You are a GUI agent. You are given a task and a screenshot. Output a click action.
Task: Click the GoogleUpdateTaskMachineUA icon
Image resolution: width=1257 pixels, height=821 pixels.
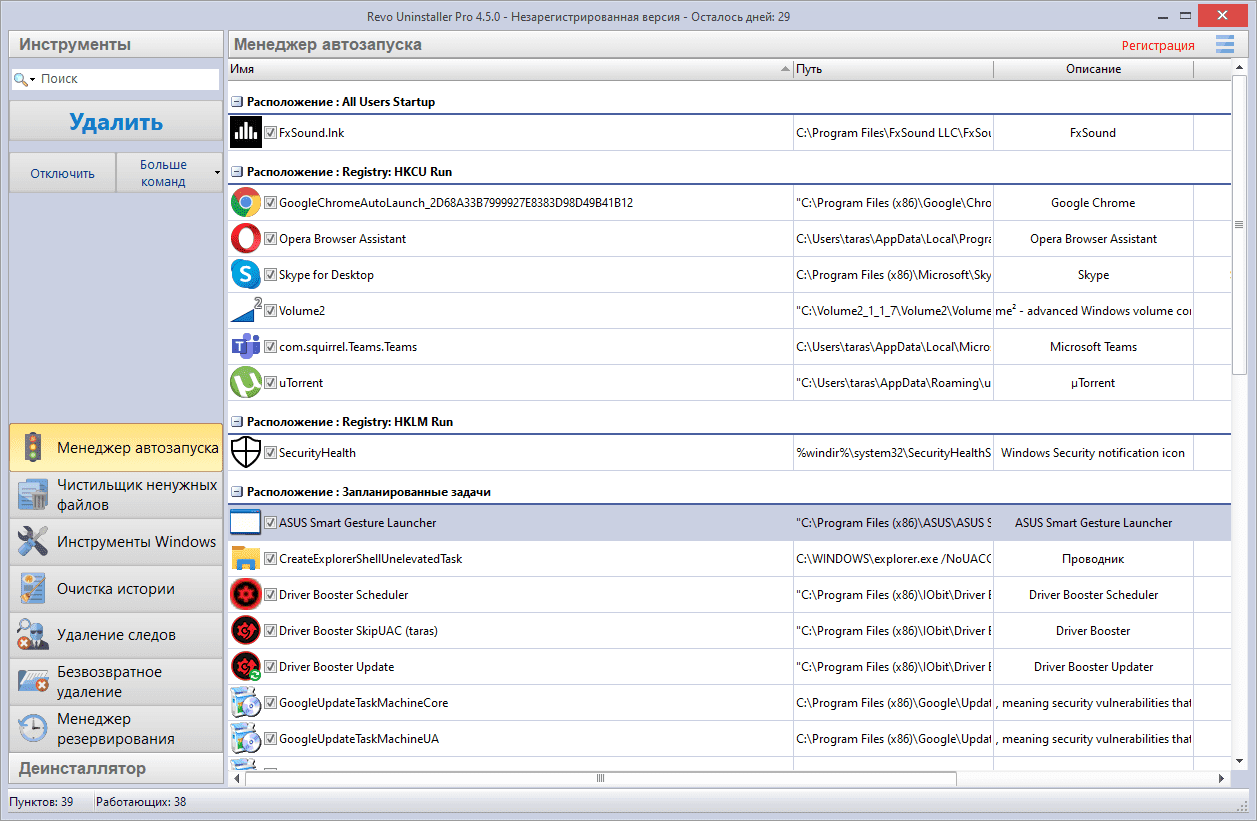245,739
